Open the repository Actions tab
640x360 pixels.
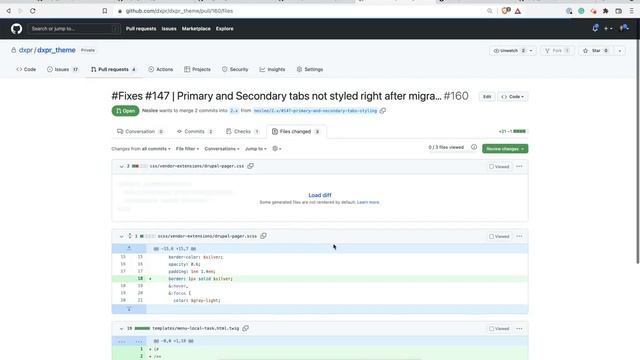[x=161, y=69]
